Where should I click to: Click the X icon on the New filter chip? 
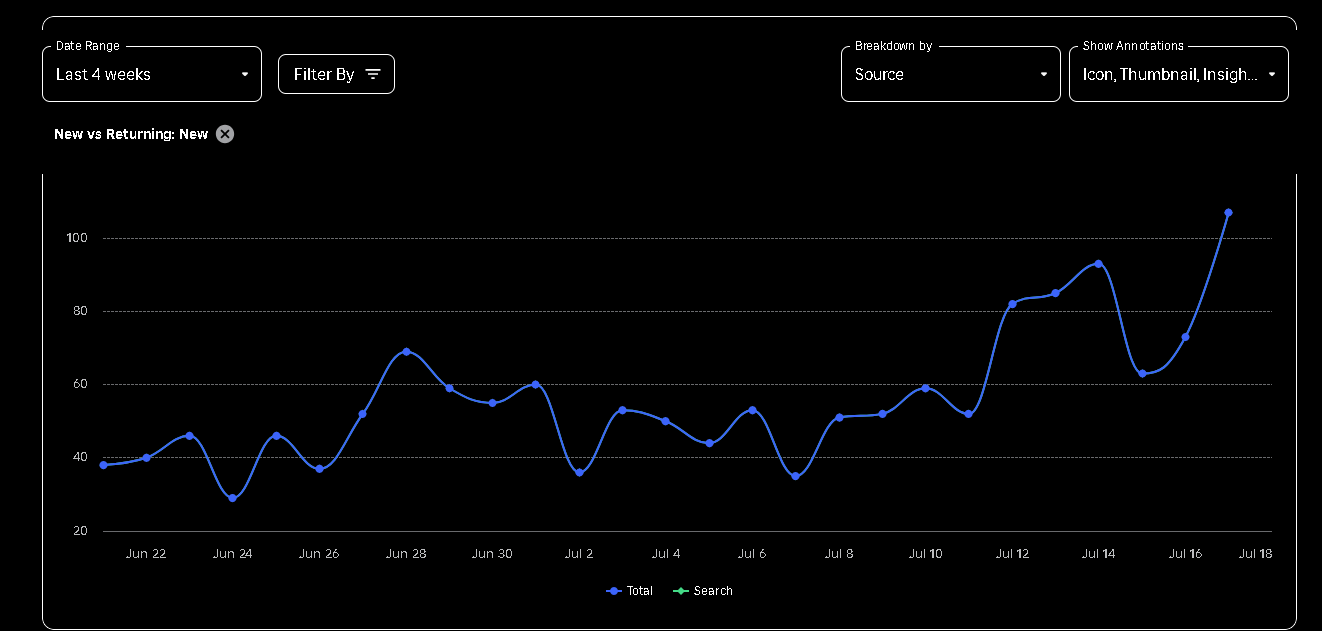[x=224, y=133]
